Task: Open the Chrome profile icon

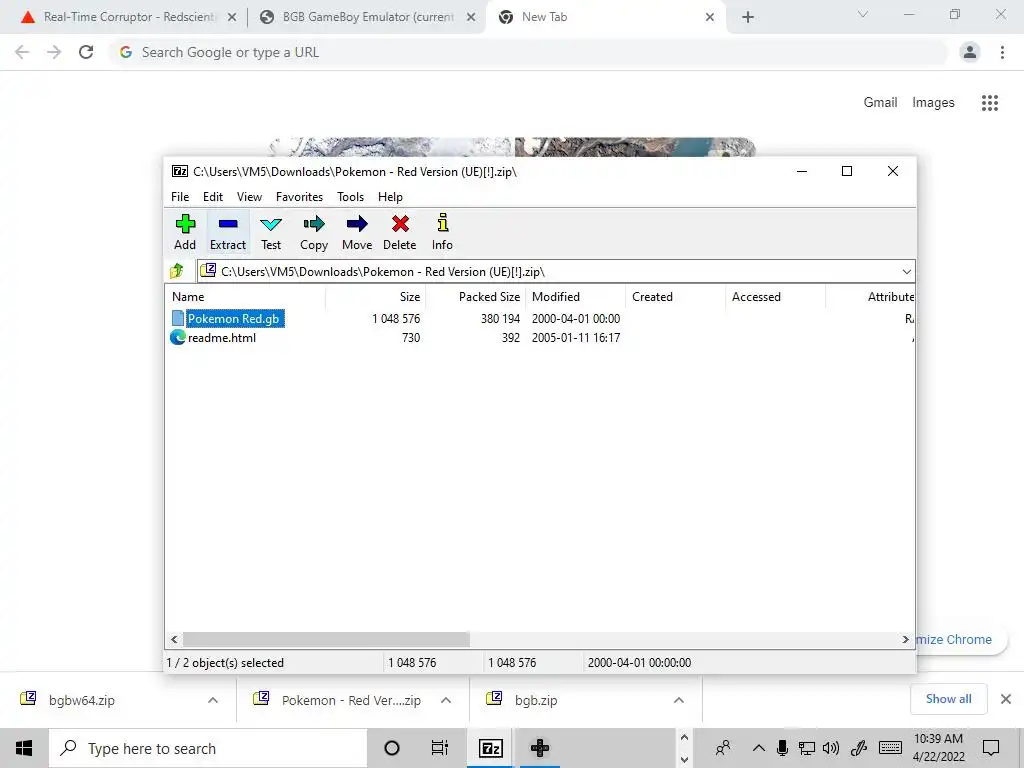Action: (970, 52)
